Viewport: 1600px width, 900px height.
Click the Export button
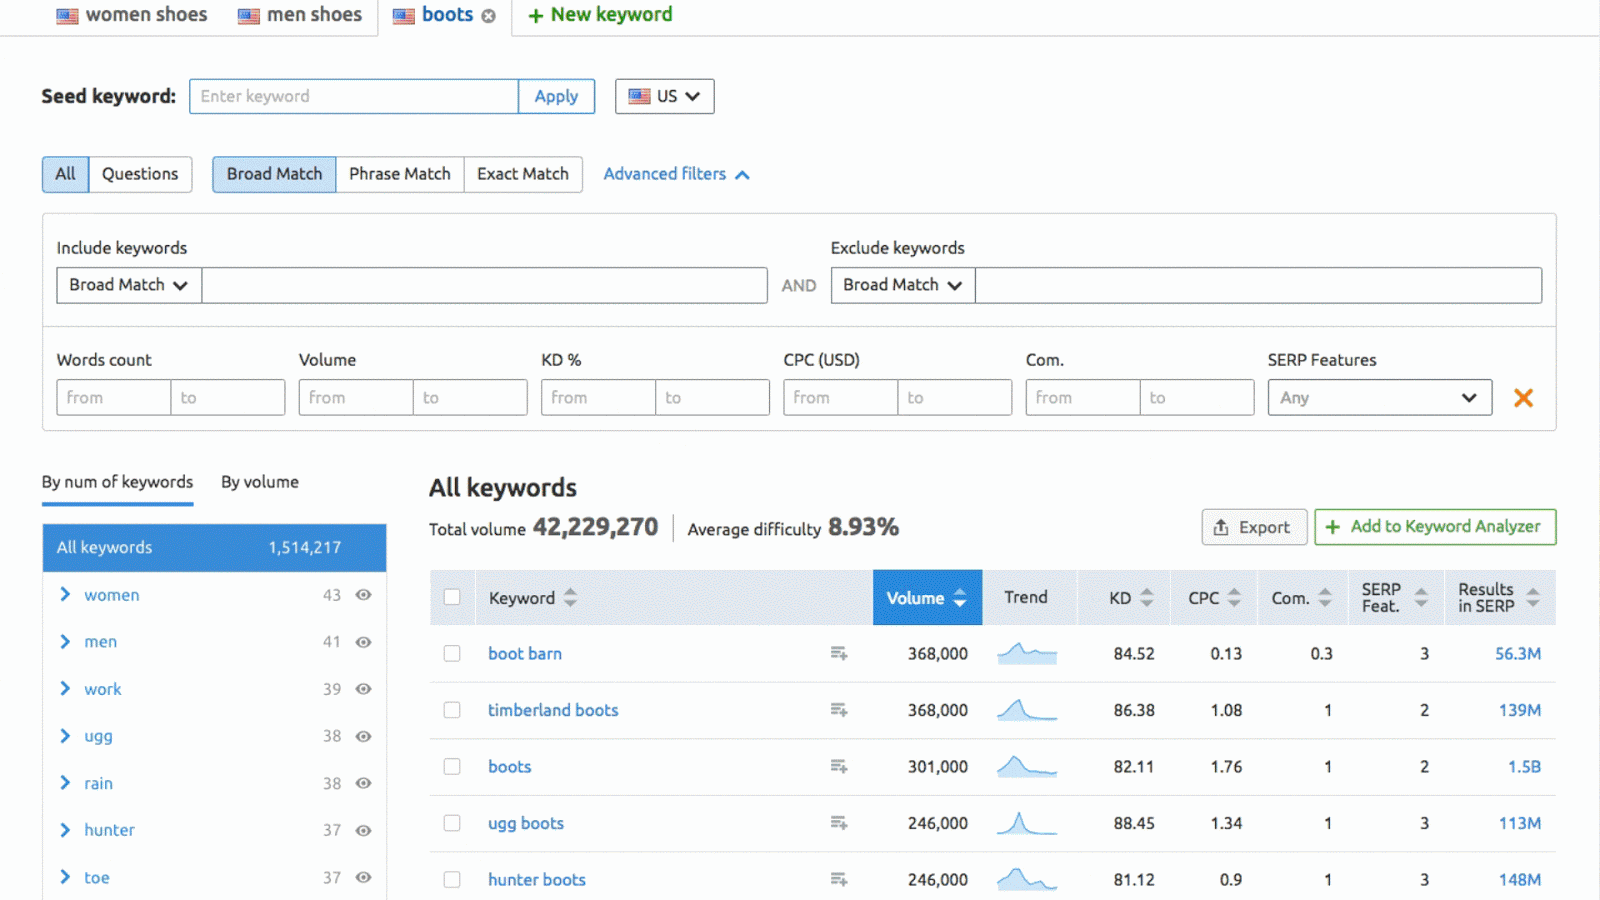(x=1254, y=527)
